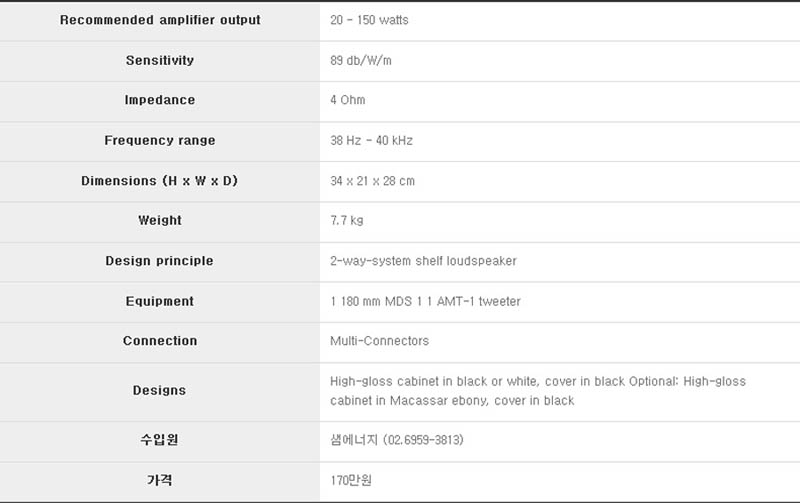Click the Recommended amplifier output label
The height and width of the screenshot is (503, 800).
[160, 20]
